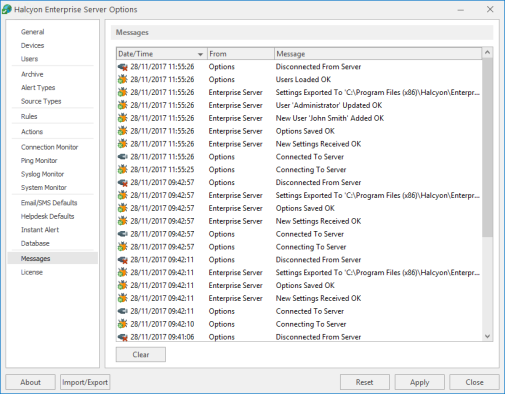Click scrollbar up arrow in messages list
This screenshot has width=505, height=394.
click(x=487, y=53)
